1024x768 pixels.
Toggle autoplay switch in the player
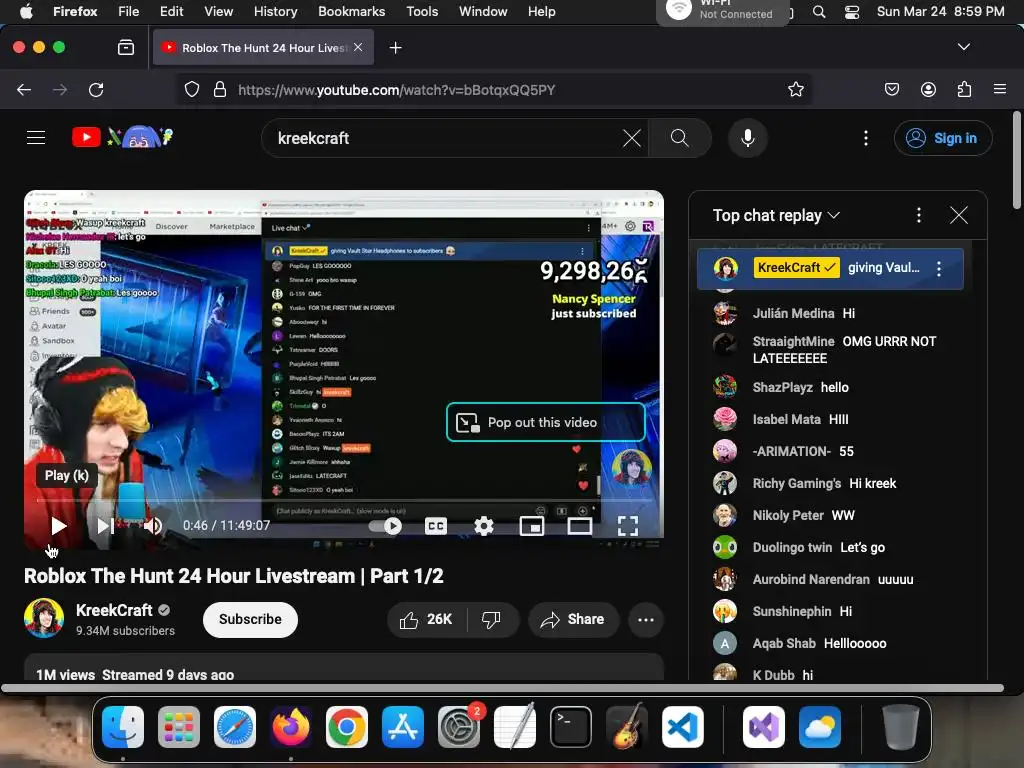(385, 526)
